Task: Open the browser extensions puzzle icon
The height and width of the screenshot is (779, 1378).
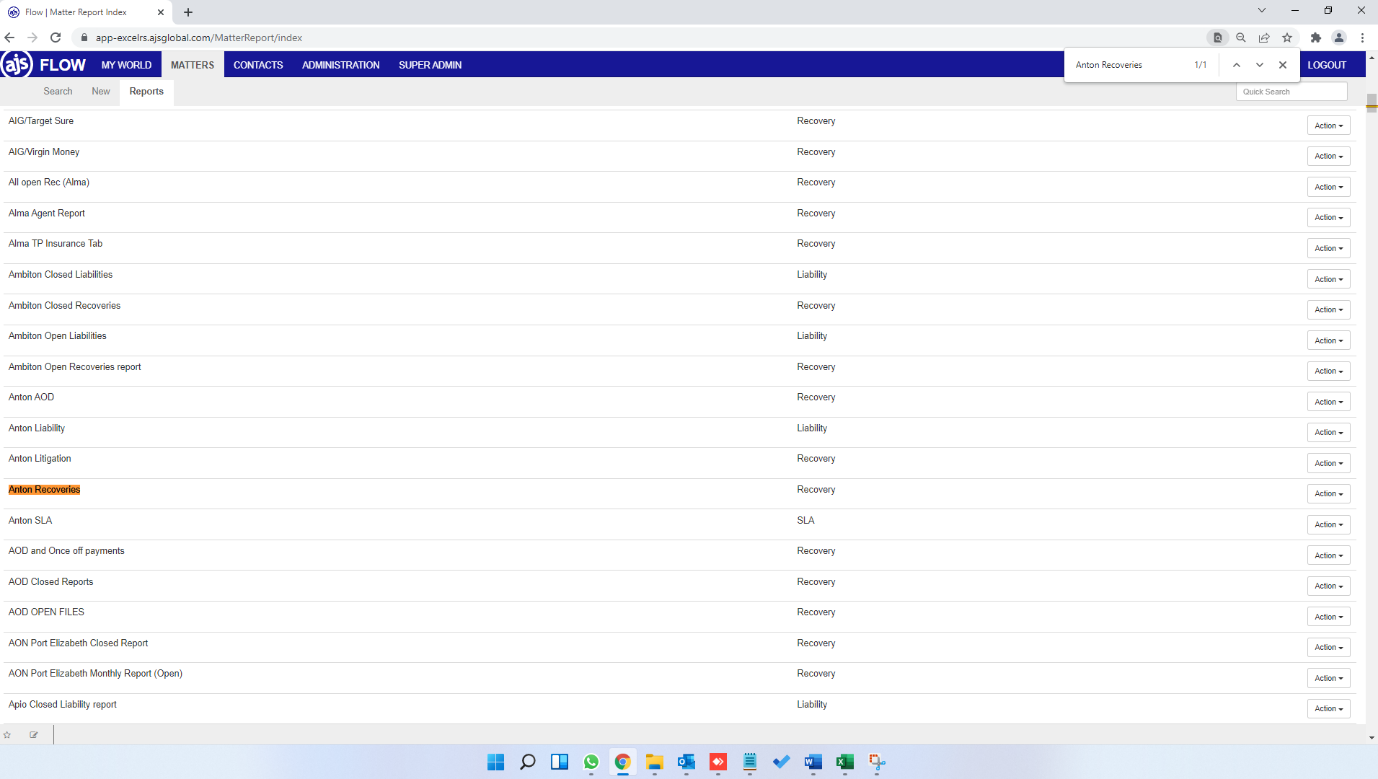Action: click(1316, 37)
